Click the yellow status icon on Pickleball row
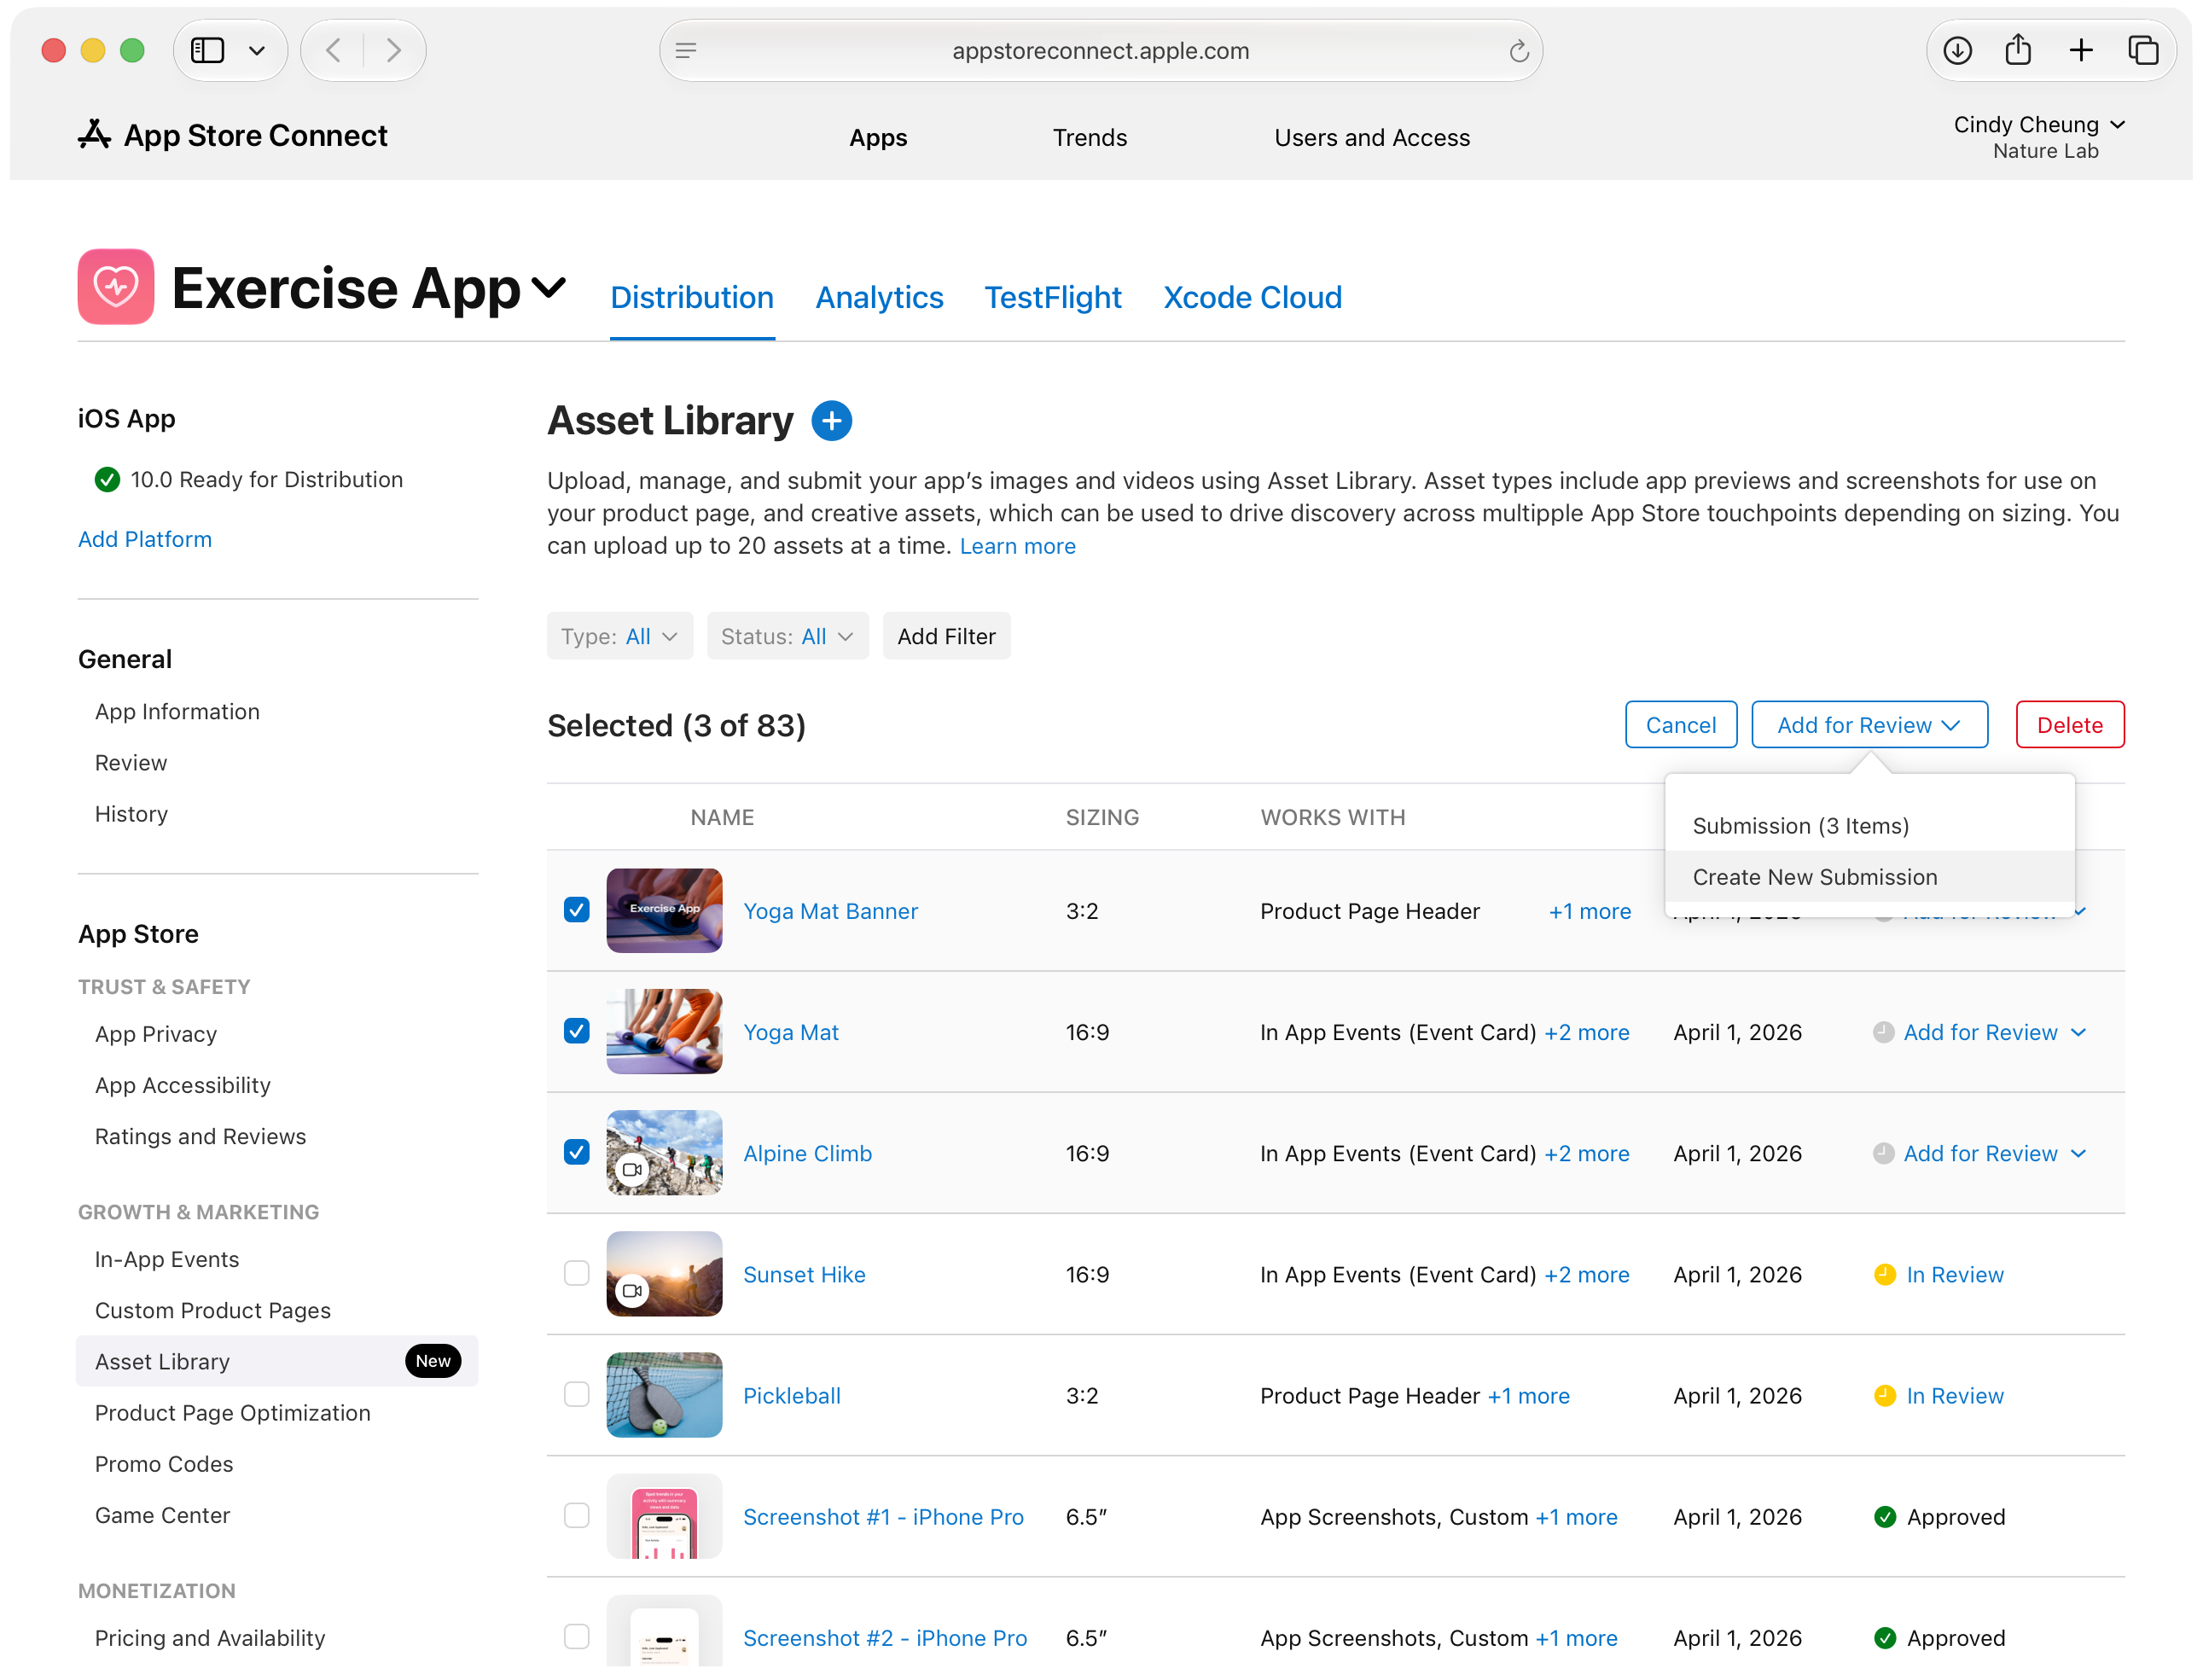2203x1680 pixels. coord(1884,1395)
